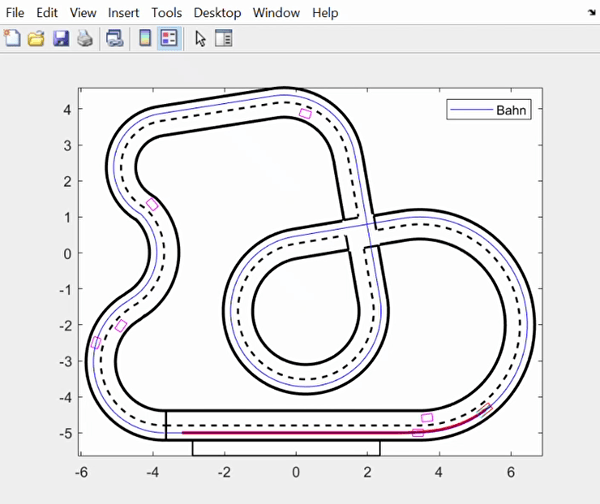This screenshot has height=504, width=600.
Task: Enable Edit Plot arrow mode
Action: (200, 39)
